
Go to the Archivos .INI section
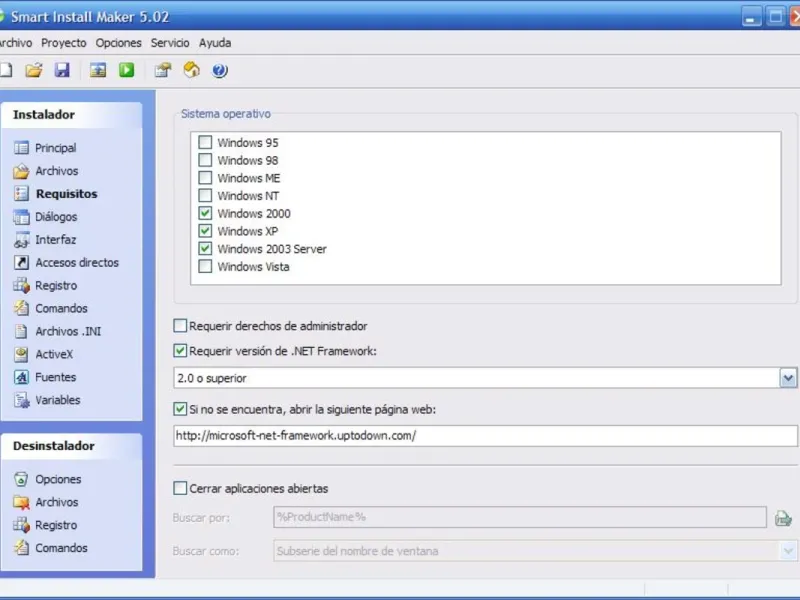point(68,331)
